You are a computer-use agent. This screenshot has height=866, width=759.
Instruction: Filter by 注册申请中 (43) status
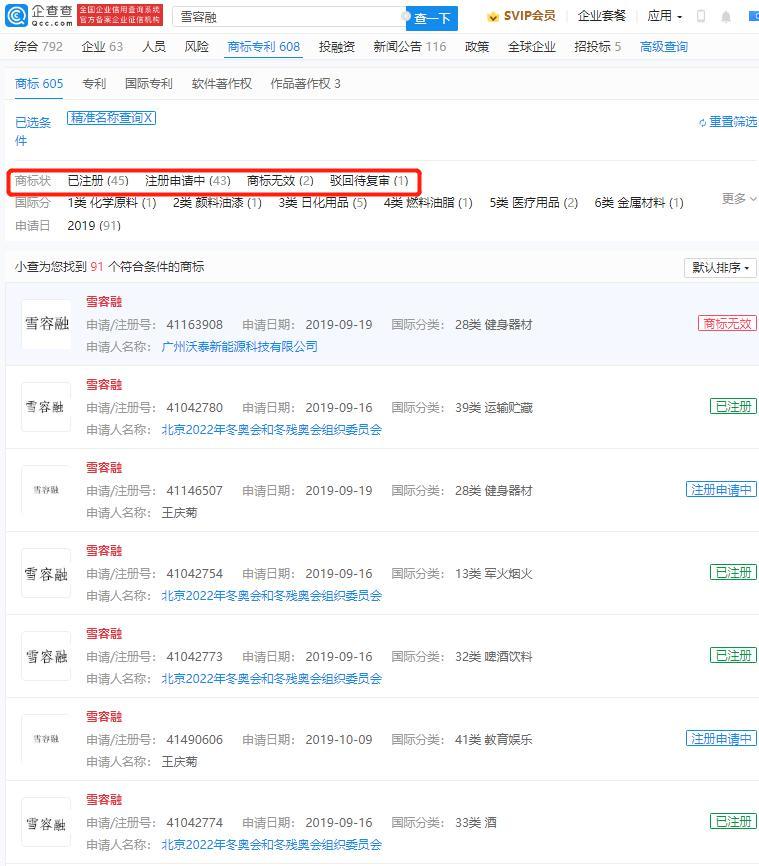tap(187, 181)
